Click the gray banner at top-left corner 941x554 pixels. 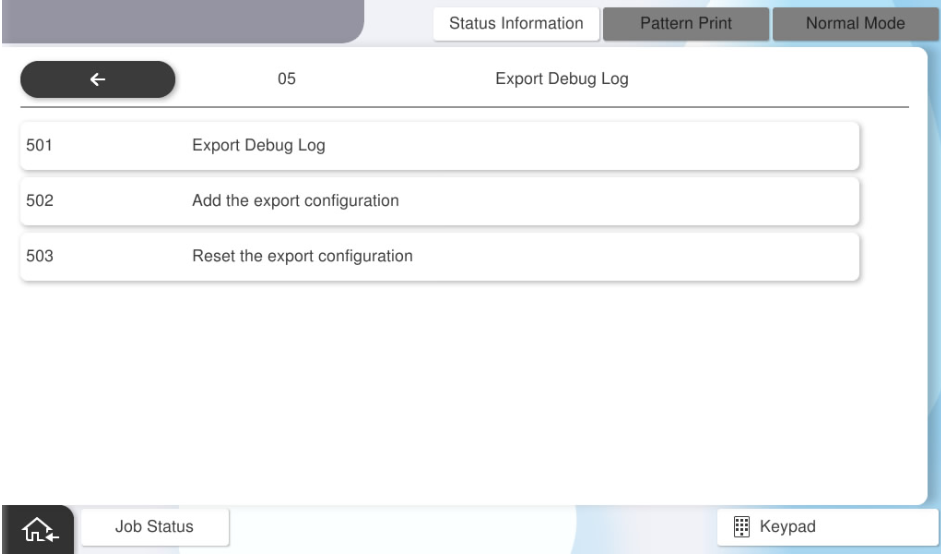click(180, 20)
